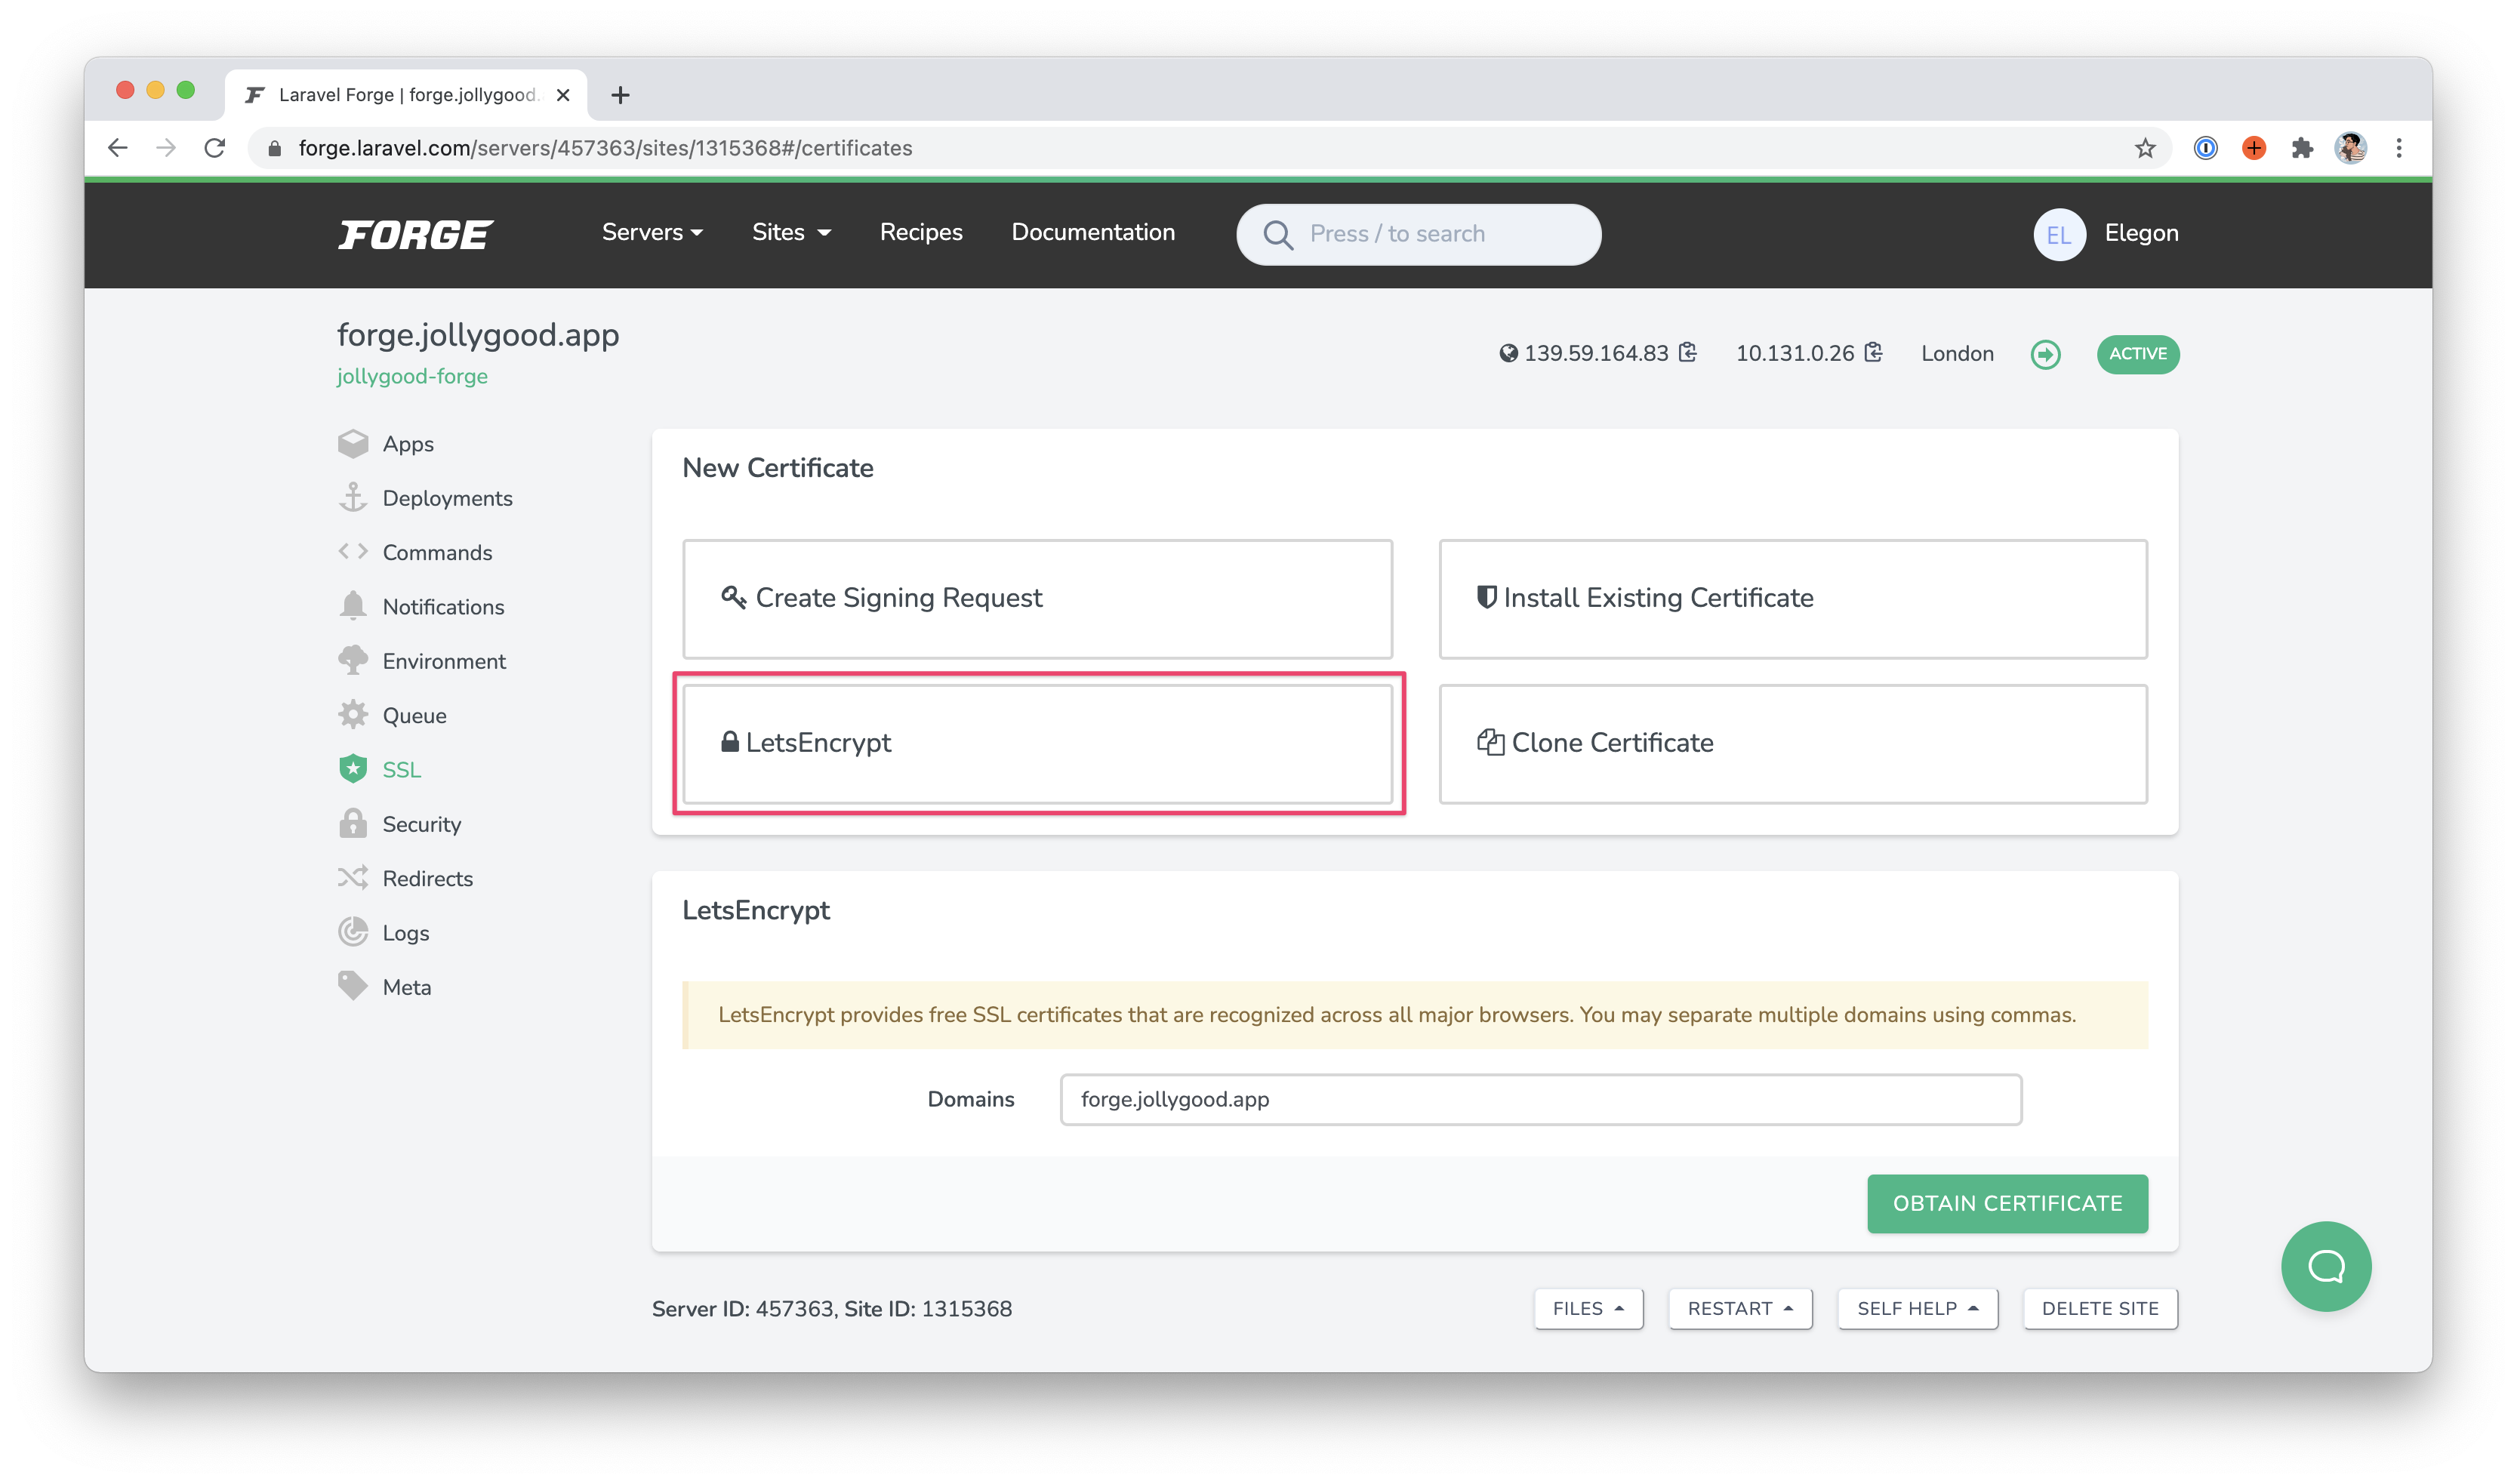Click Elegon account name
The image size is (2517, 1484).
coord(2141,233)
